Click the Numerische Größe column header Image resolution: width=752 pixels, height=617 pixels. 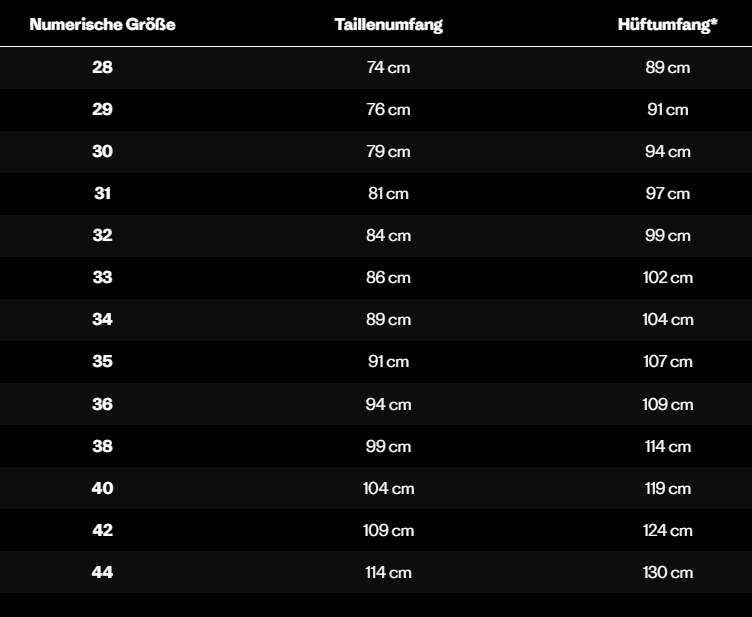[103, 25]
